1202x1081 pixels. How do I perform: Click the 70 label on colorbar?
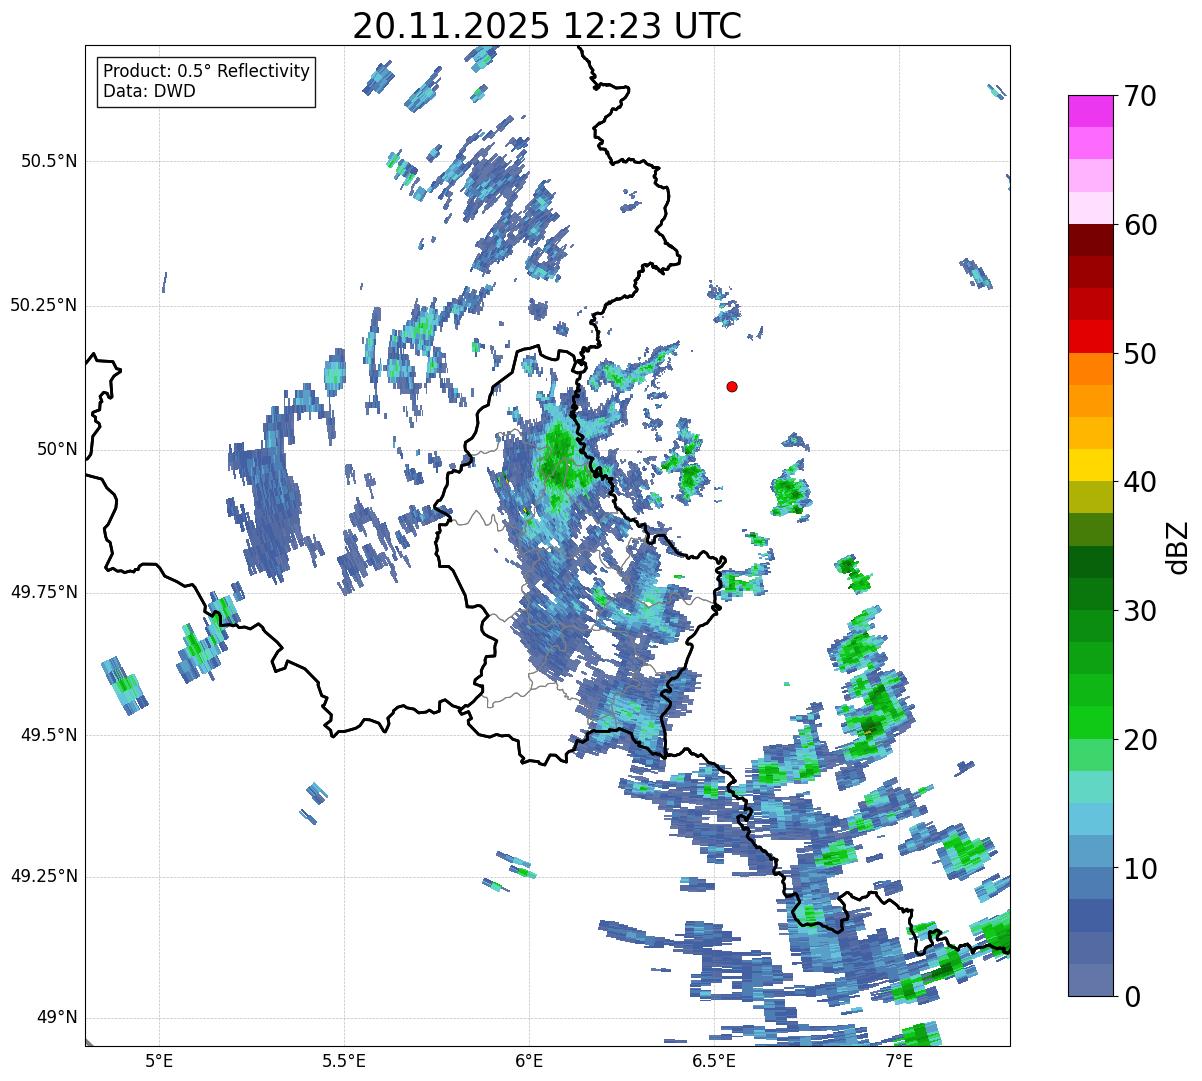pyautogui.click(x=1141, y=96)
